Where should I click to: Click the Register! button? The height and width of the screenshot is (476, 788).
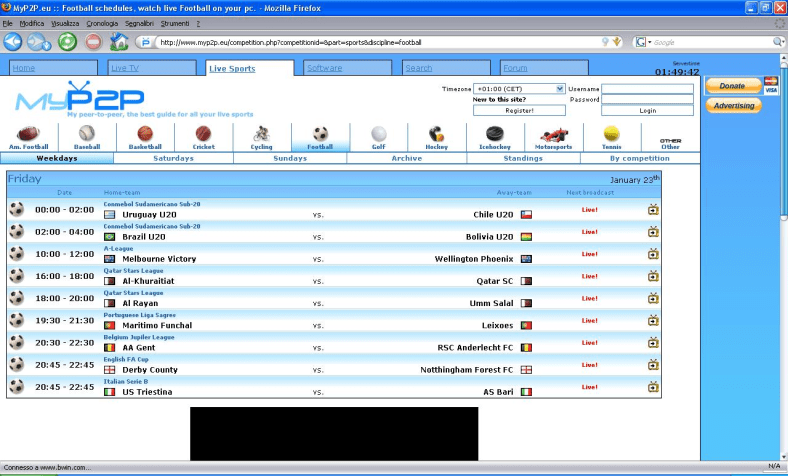(x=519, y=111)
